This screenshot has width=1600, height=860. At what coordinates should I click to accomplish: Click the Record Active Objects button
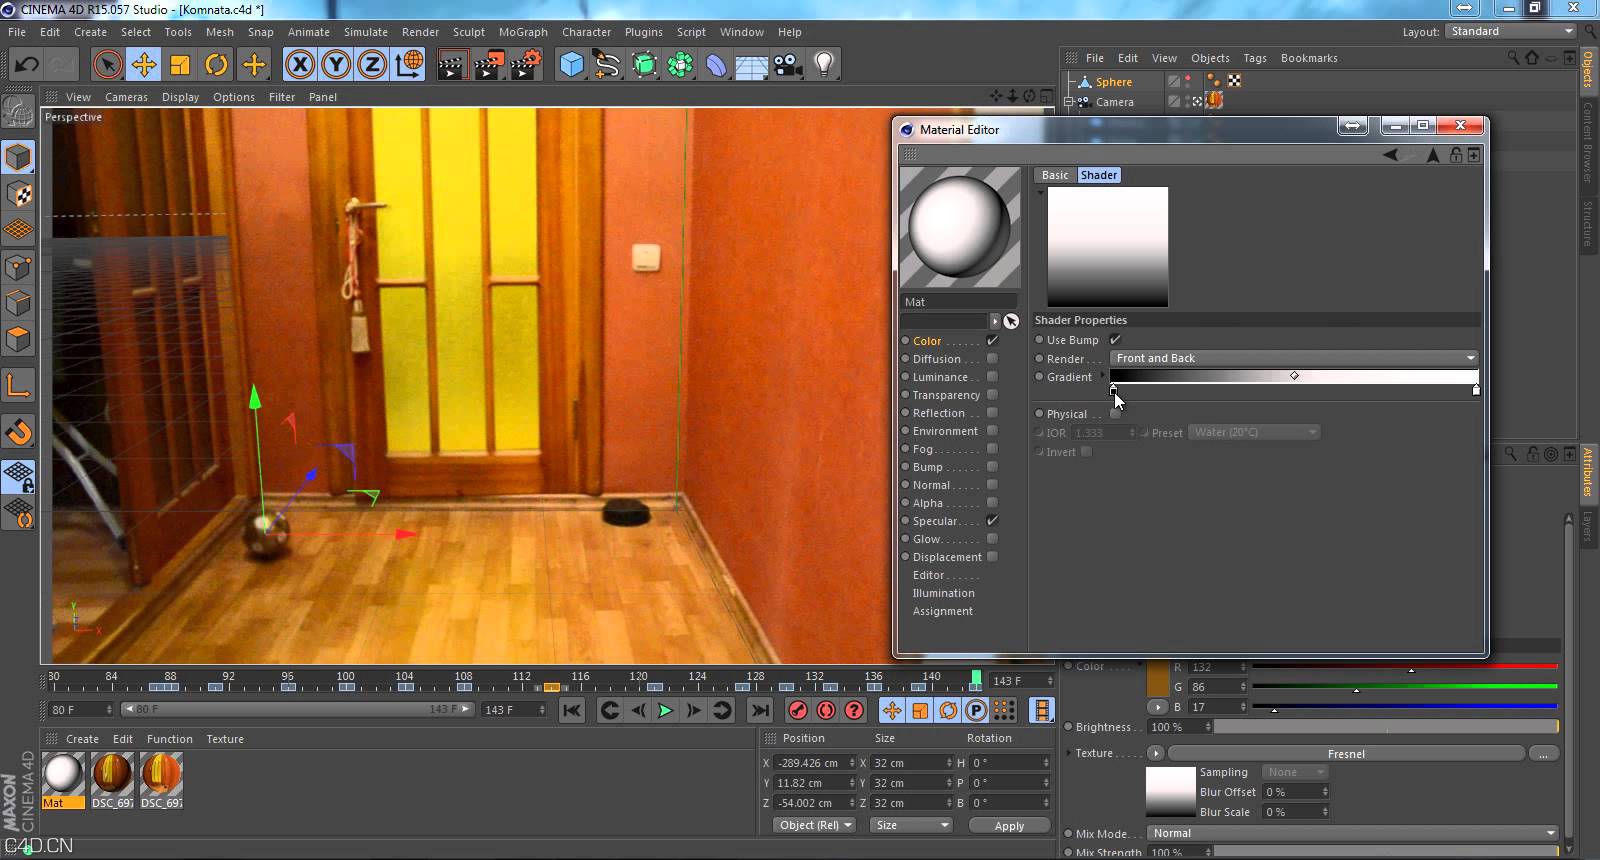pyautogui.click(x=798, y=710)
